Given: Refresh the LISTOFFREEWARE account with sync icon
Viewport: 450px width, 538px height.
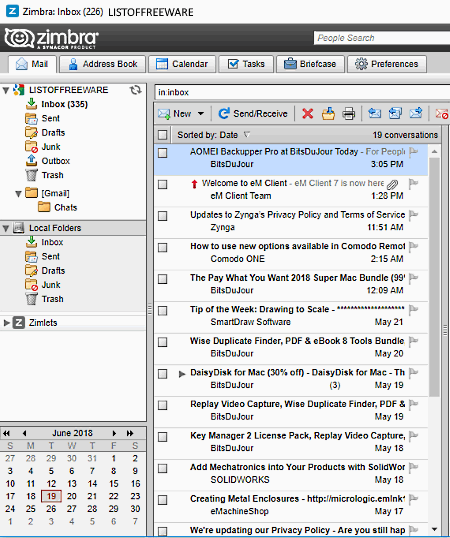Looking at the screenshot, I should point(135,90).
